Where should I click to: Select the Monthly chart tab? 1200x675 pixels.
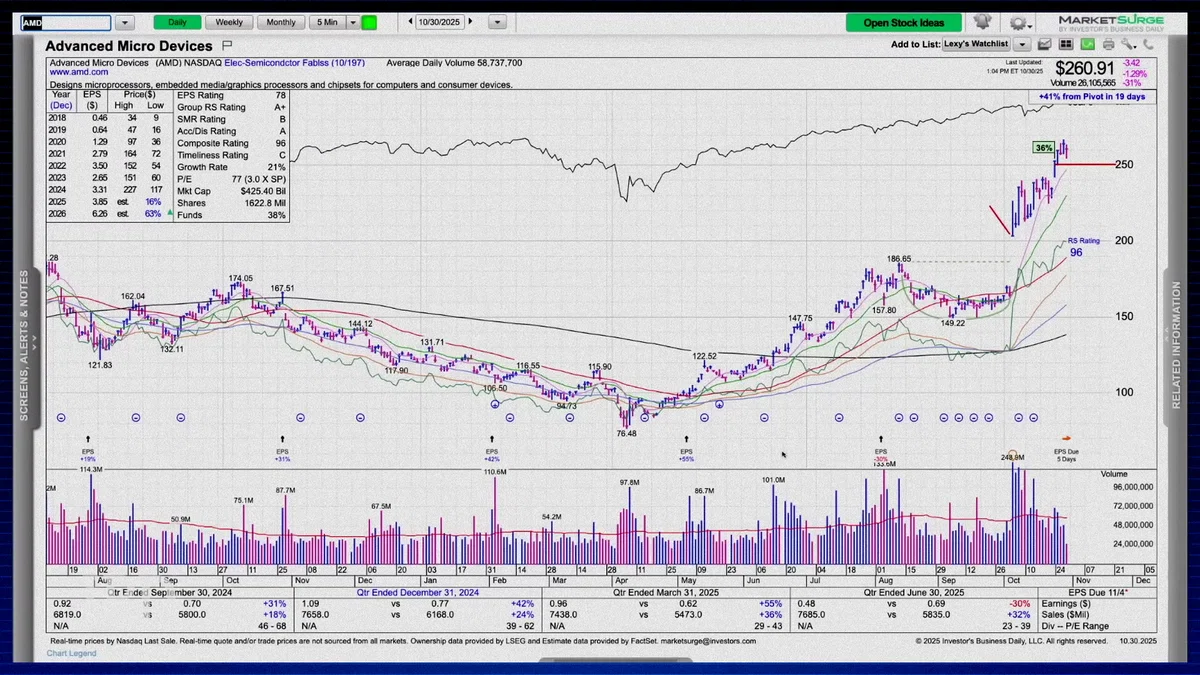281,22
